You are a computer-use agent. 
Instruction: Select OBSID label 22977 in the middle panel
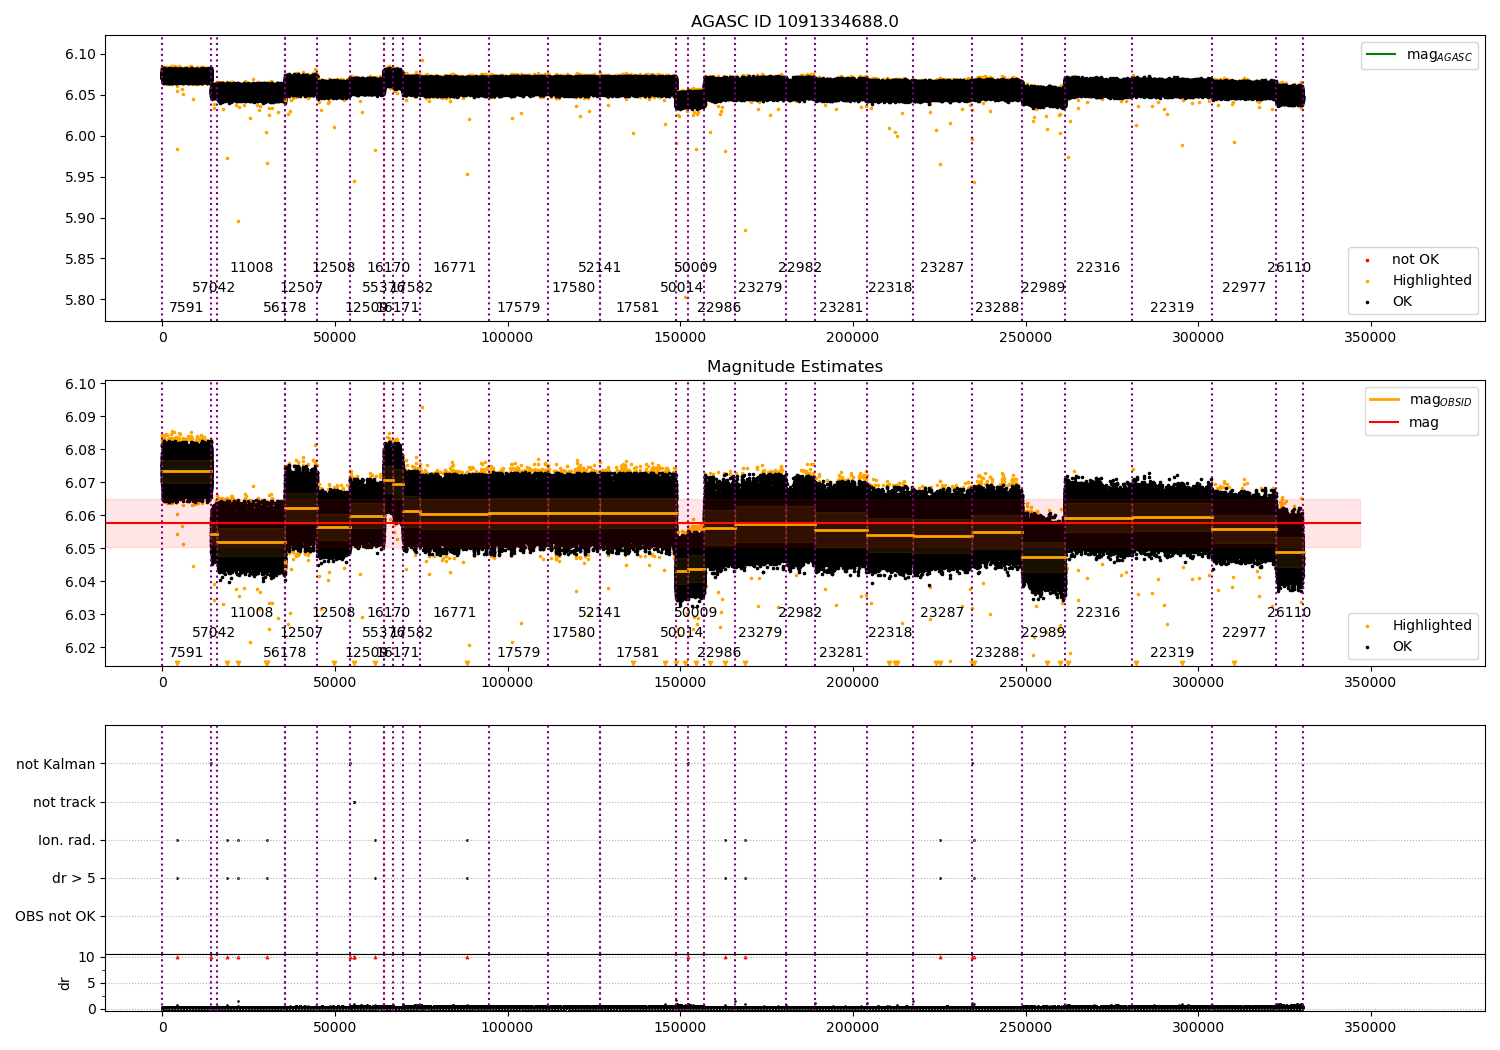(1244, 633)
